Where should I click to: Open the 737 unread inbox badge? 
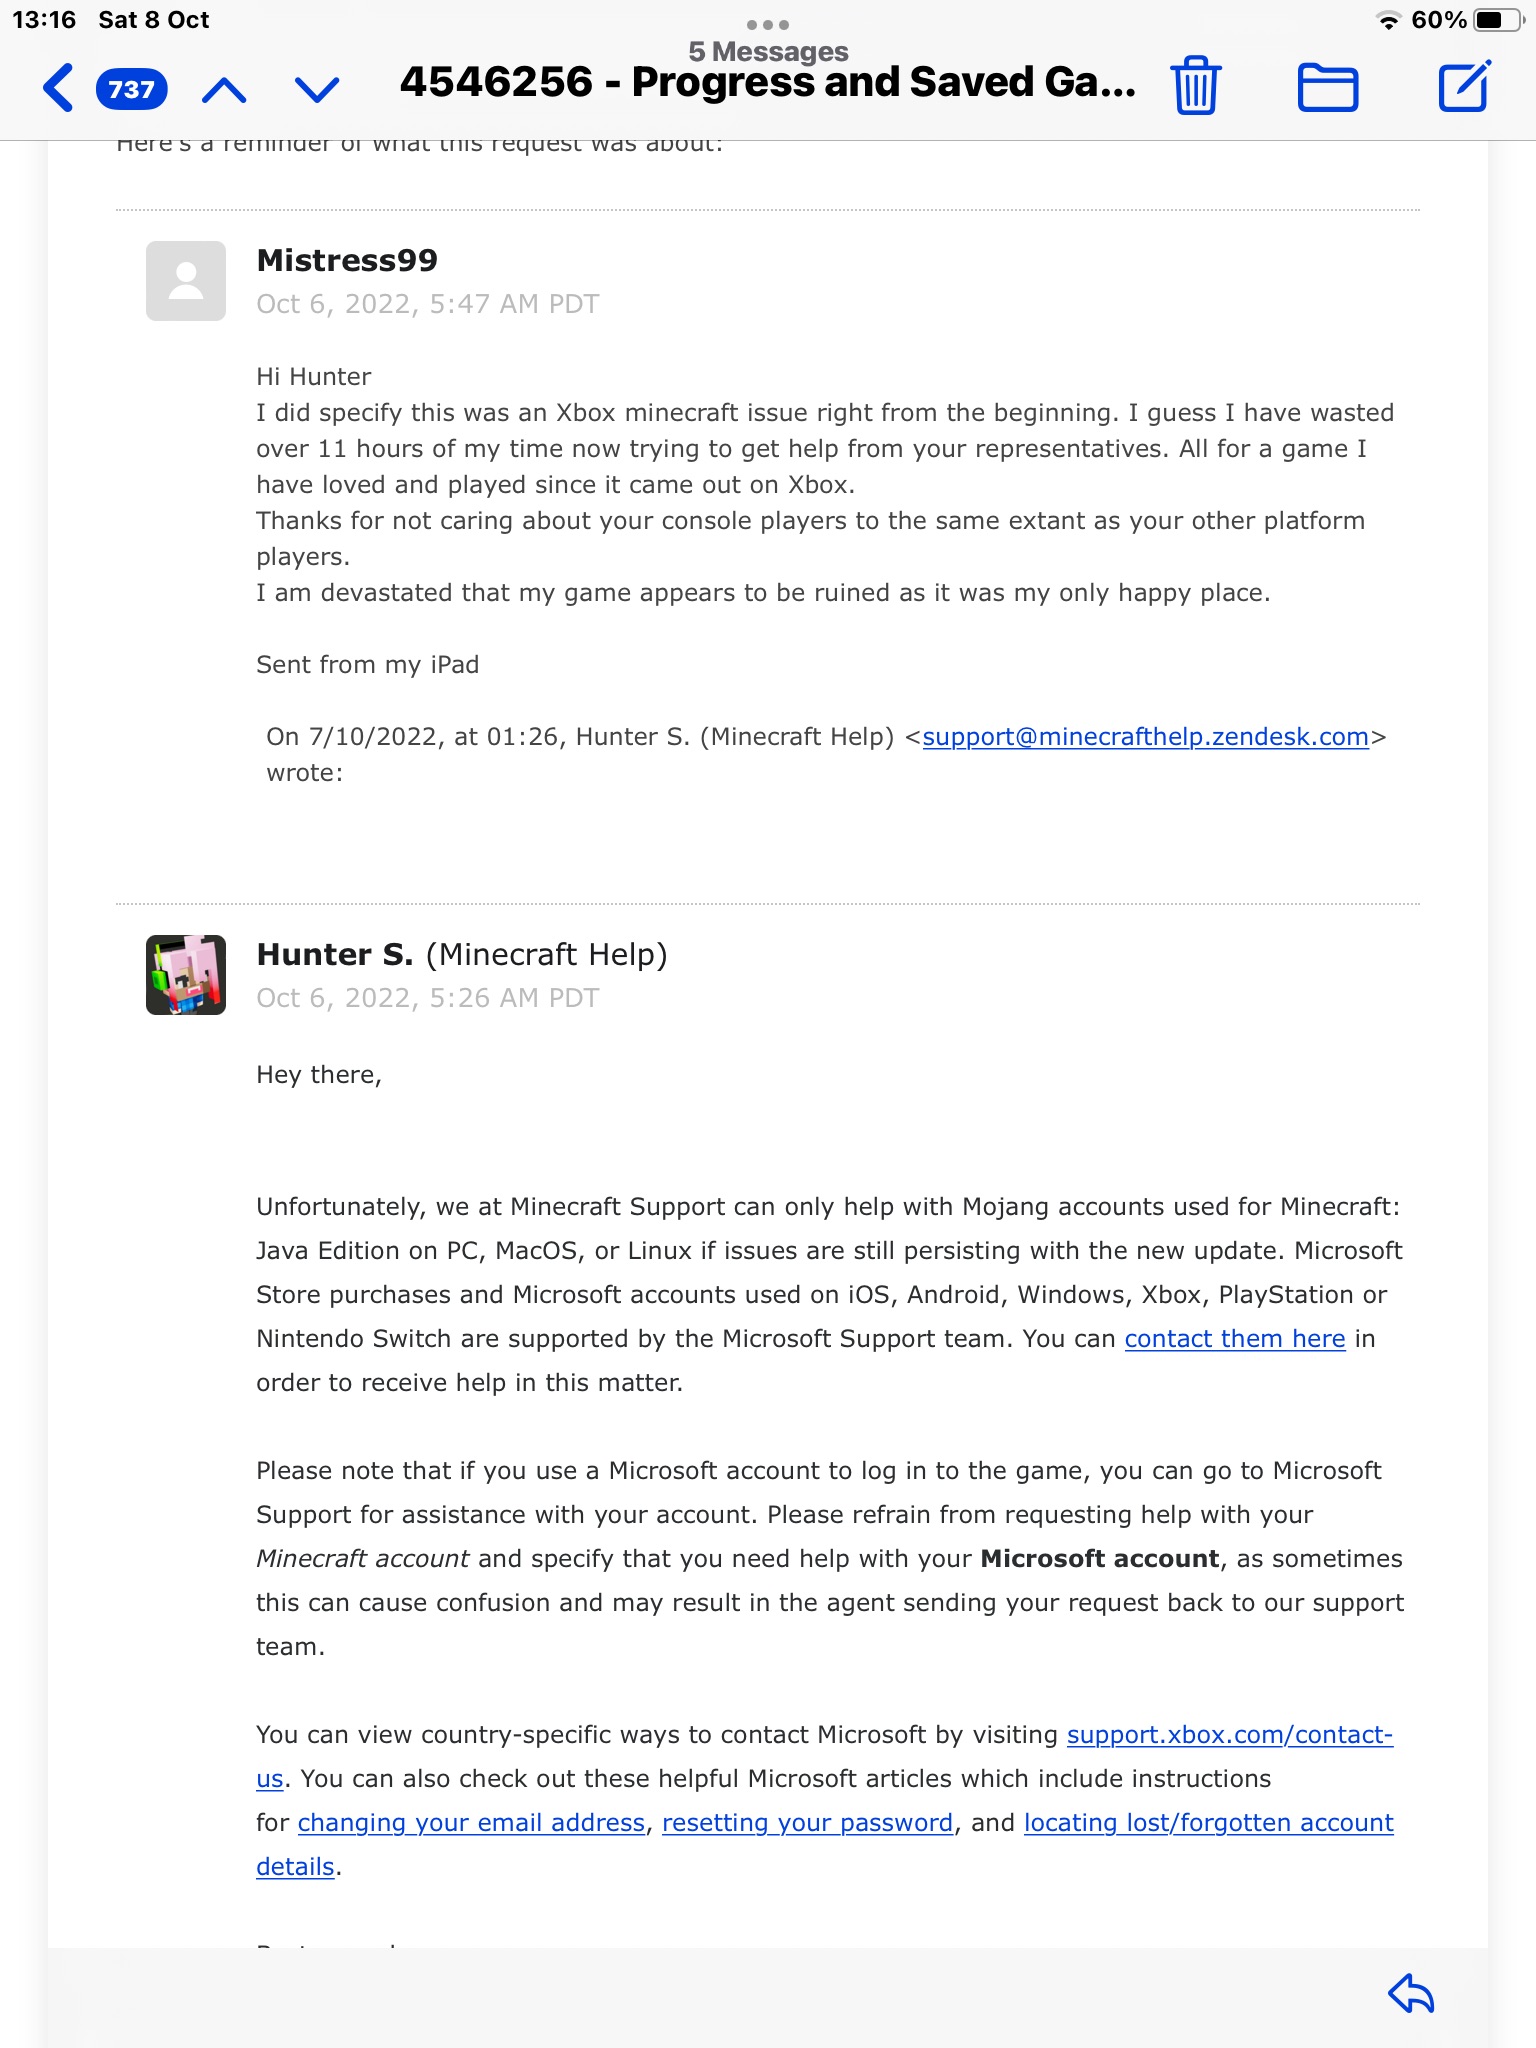coord(131,89)
